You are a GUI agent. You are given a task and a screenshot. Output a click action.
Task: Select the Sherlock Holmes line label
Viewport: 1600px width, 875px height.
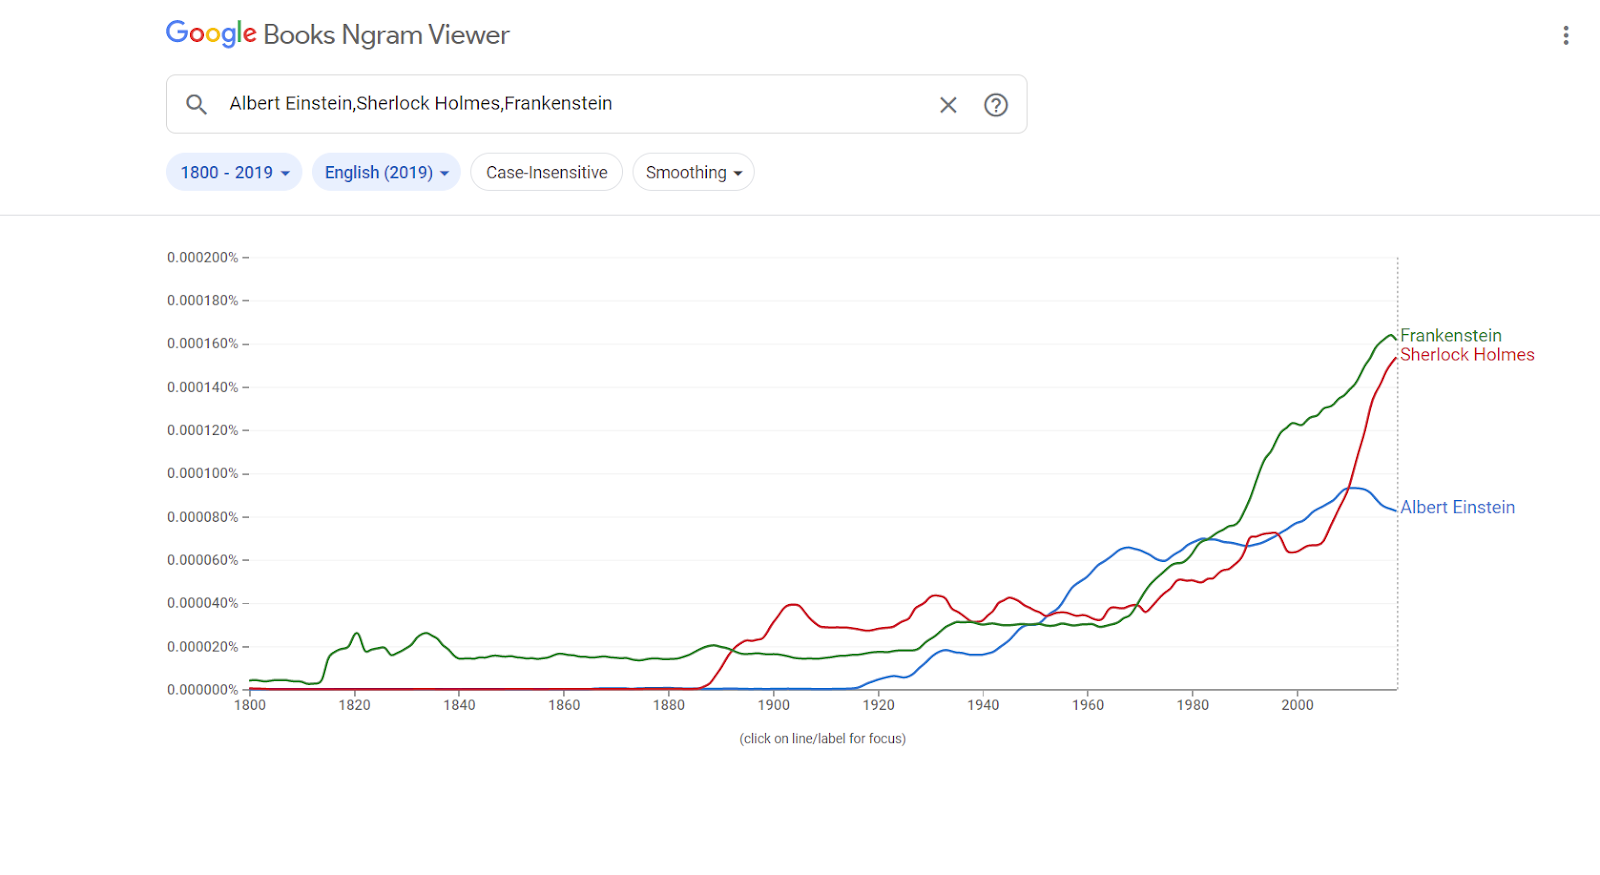(x=1466, y=354)
